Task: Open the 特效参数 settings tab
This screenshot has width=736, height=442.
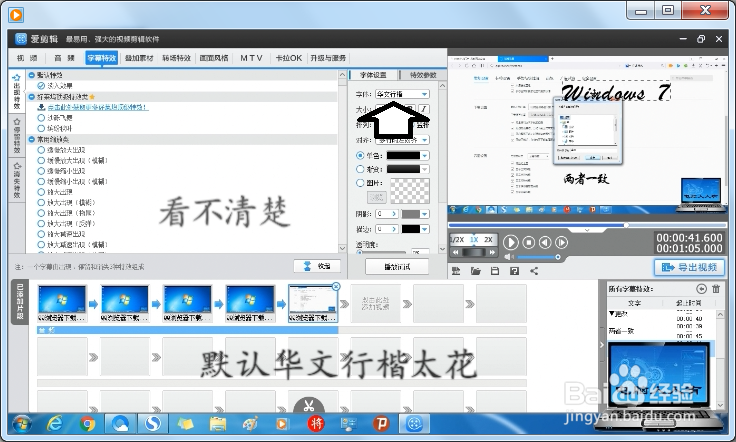Action: [422, 75]
